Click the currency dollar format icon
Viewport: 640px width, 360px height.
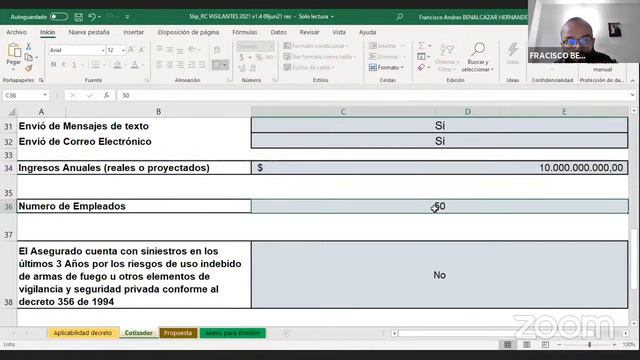242,57
